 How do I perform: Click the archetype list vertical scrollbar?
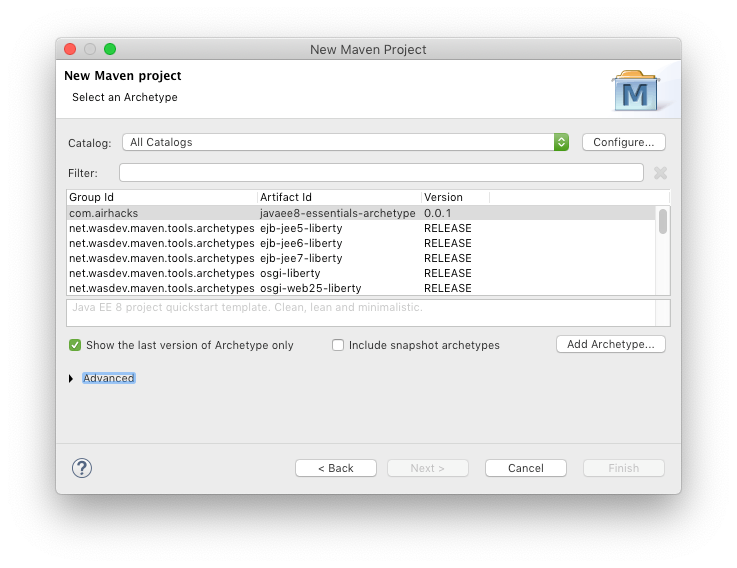(663, 222)
